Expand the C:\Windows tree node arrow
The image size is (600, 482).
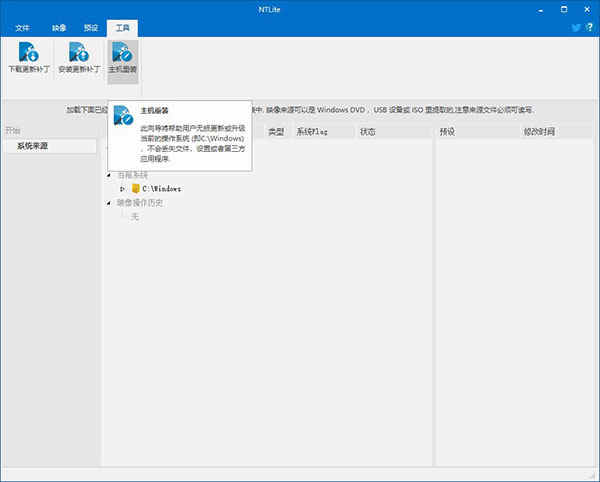tap(122, 189)
